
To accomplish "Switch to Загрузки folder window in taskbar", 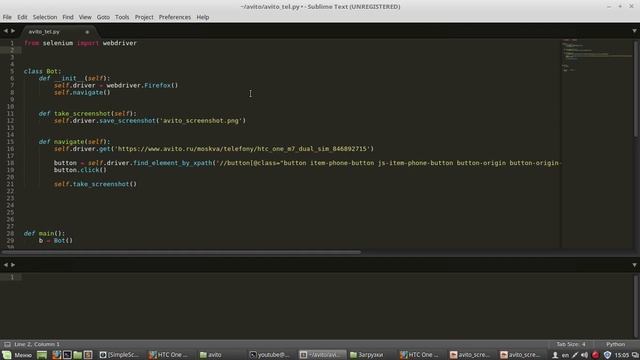I will point(367,355).
